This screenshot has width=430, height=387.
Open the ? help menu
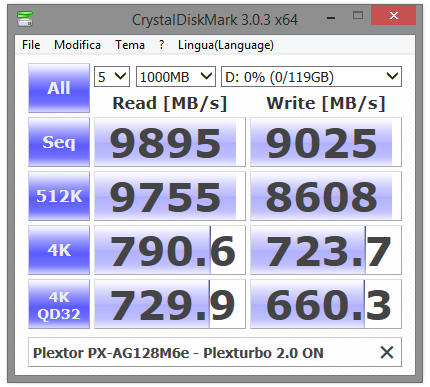pyautogui.click(x=162, y=45)
